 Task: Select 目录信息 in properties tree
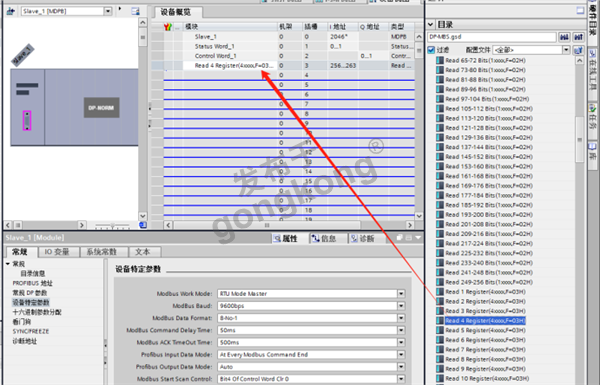click(33, 273)
